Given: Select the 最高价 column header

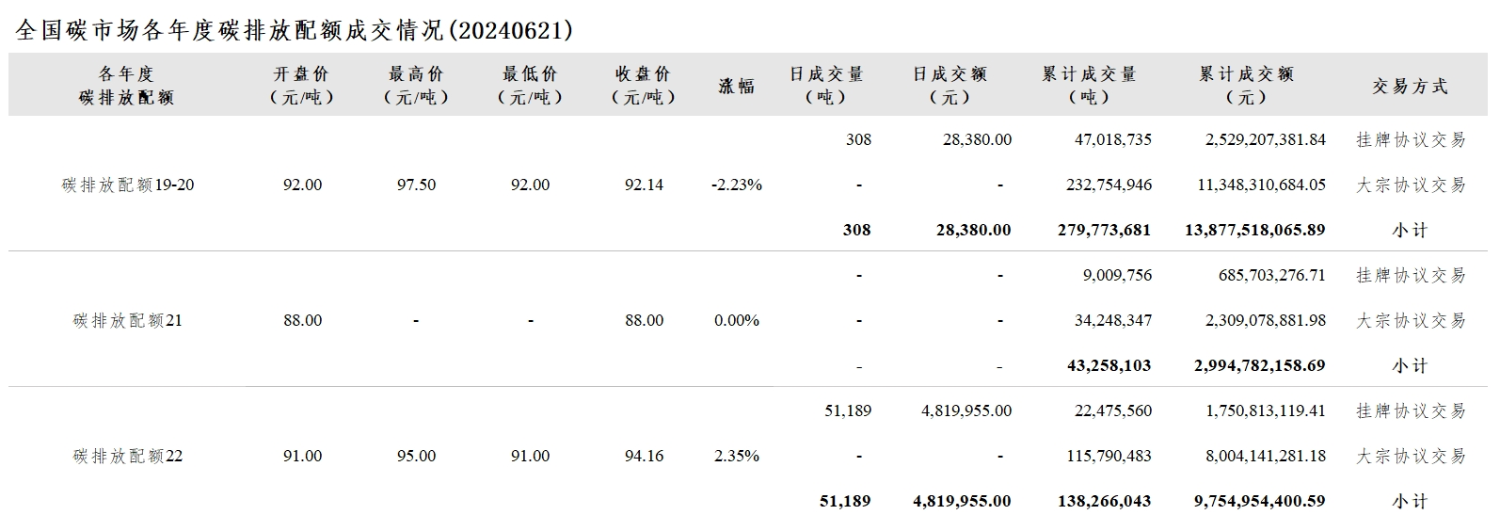Looking at the screenshot, I should tap(416, 86).
